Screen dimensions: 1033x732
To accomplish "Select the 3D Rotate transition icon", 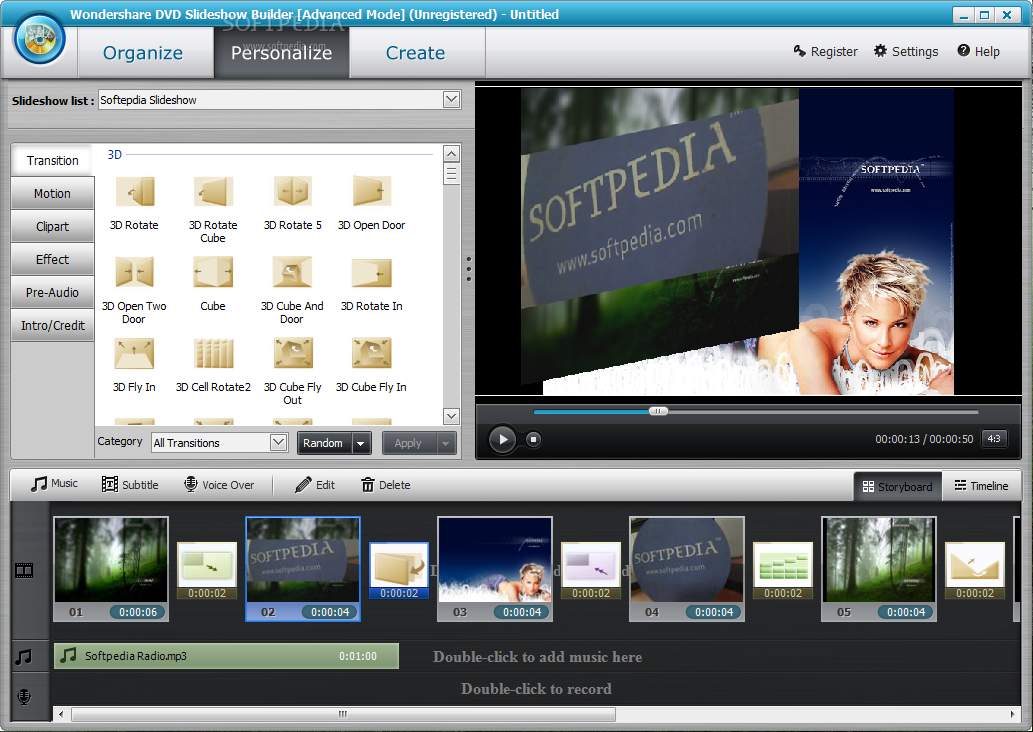I will [134, 192].
